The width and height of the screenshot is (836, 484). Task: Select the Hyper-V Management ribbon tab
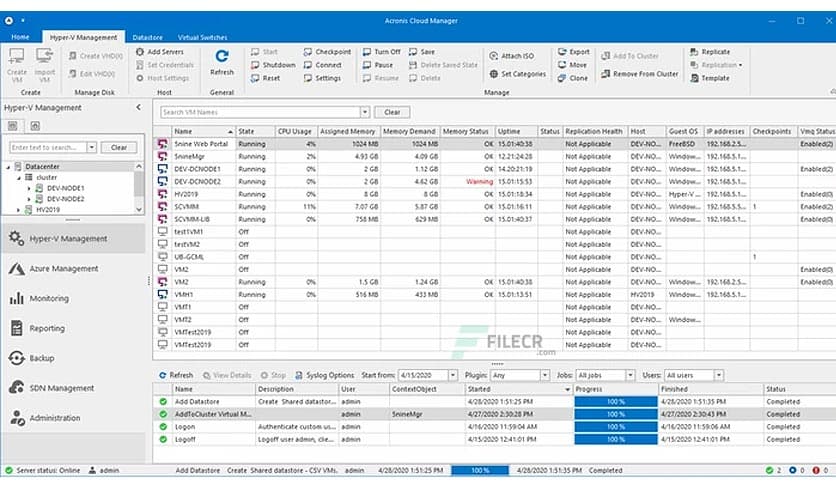coord(83,37)
